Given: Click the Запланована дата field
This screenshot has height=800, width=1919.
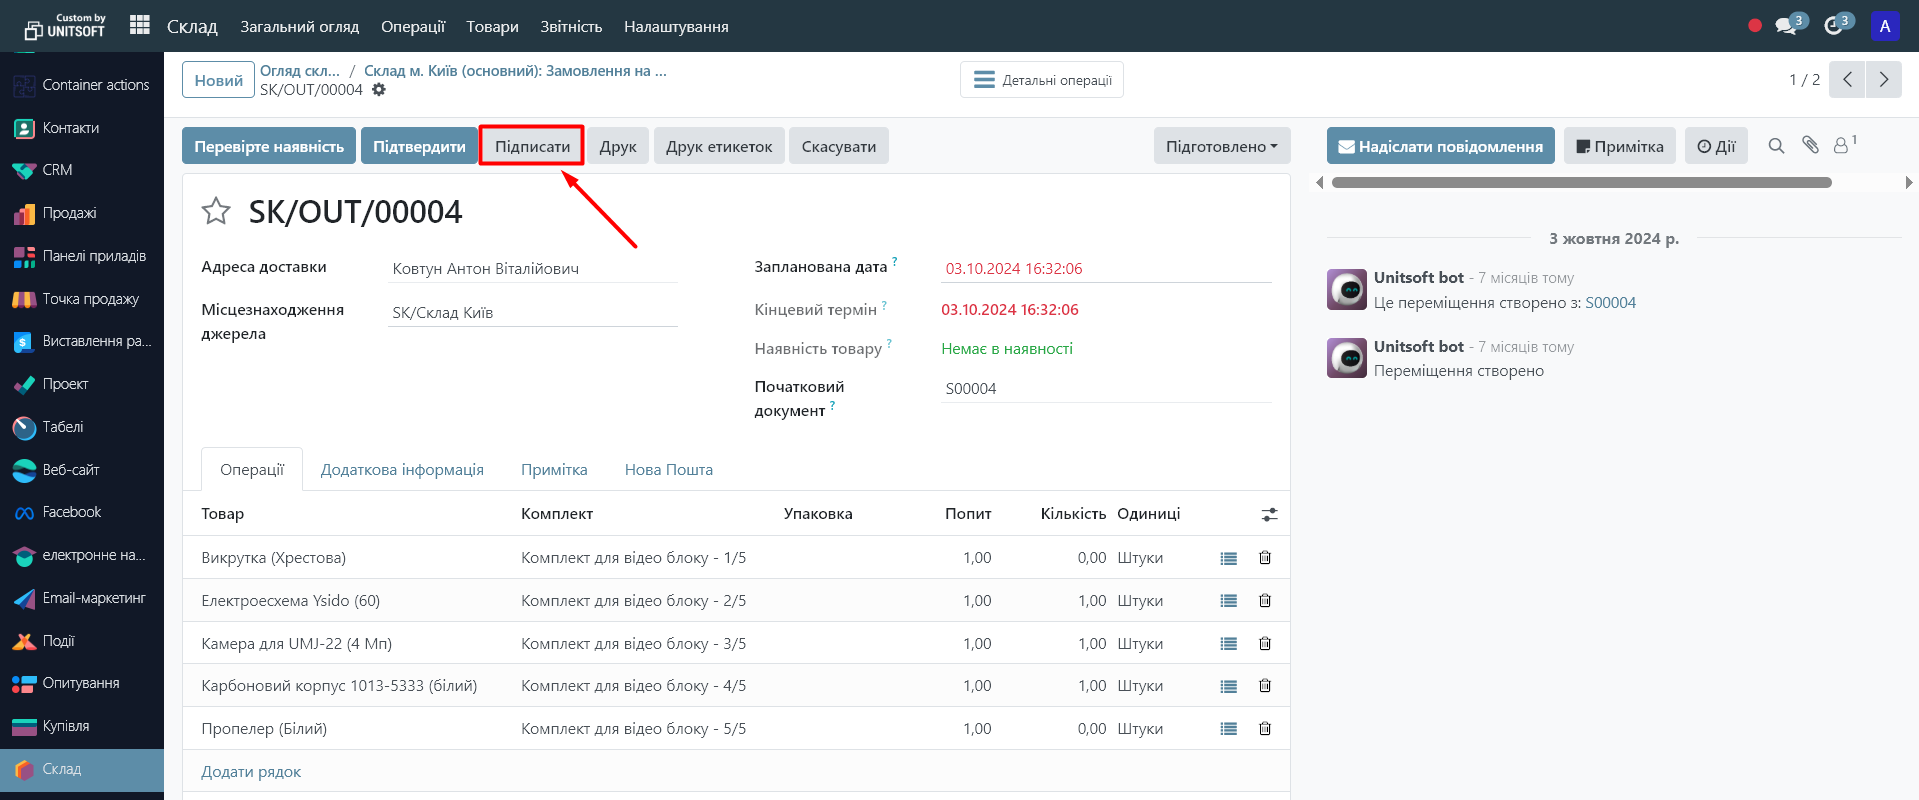Looking at the screenshot, I should coord(1105,269).
